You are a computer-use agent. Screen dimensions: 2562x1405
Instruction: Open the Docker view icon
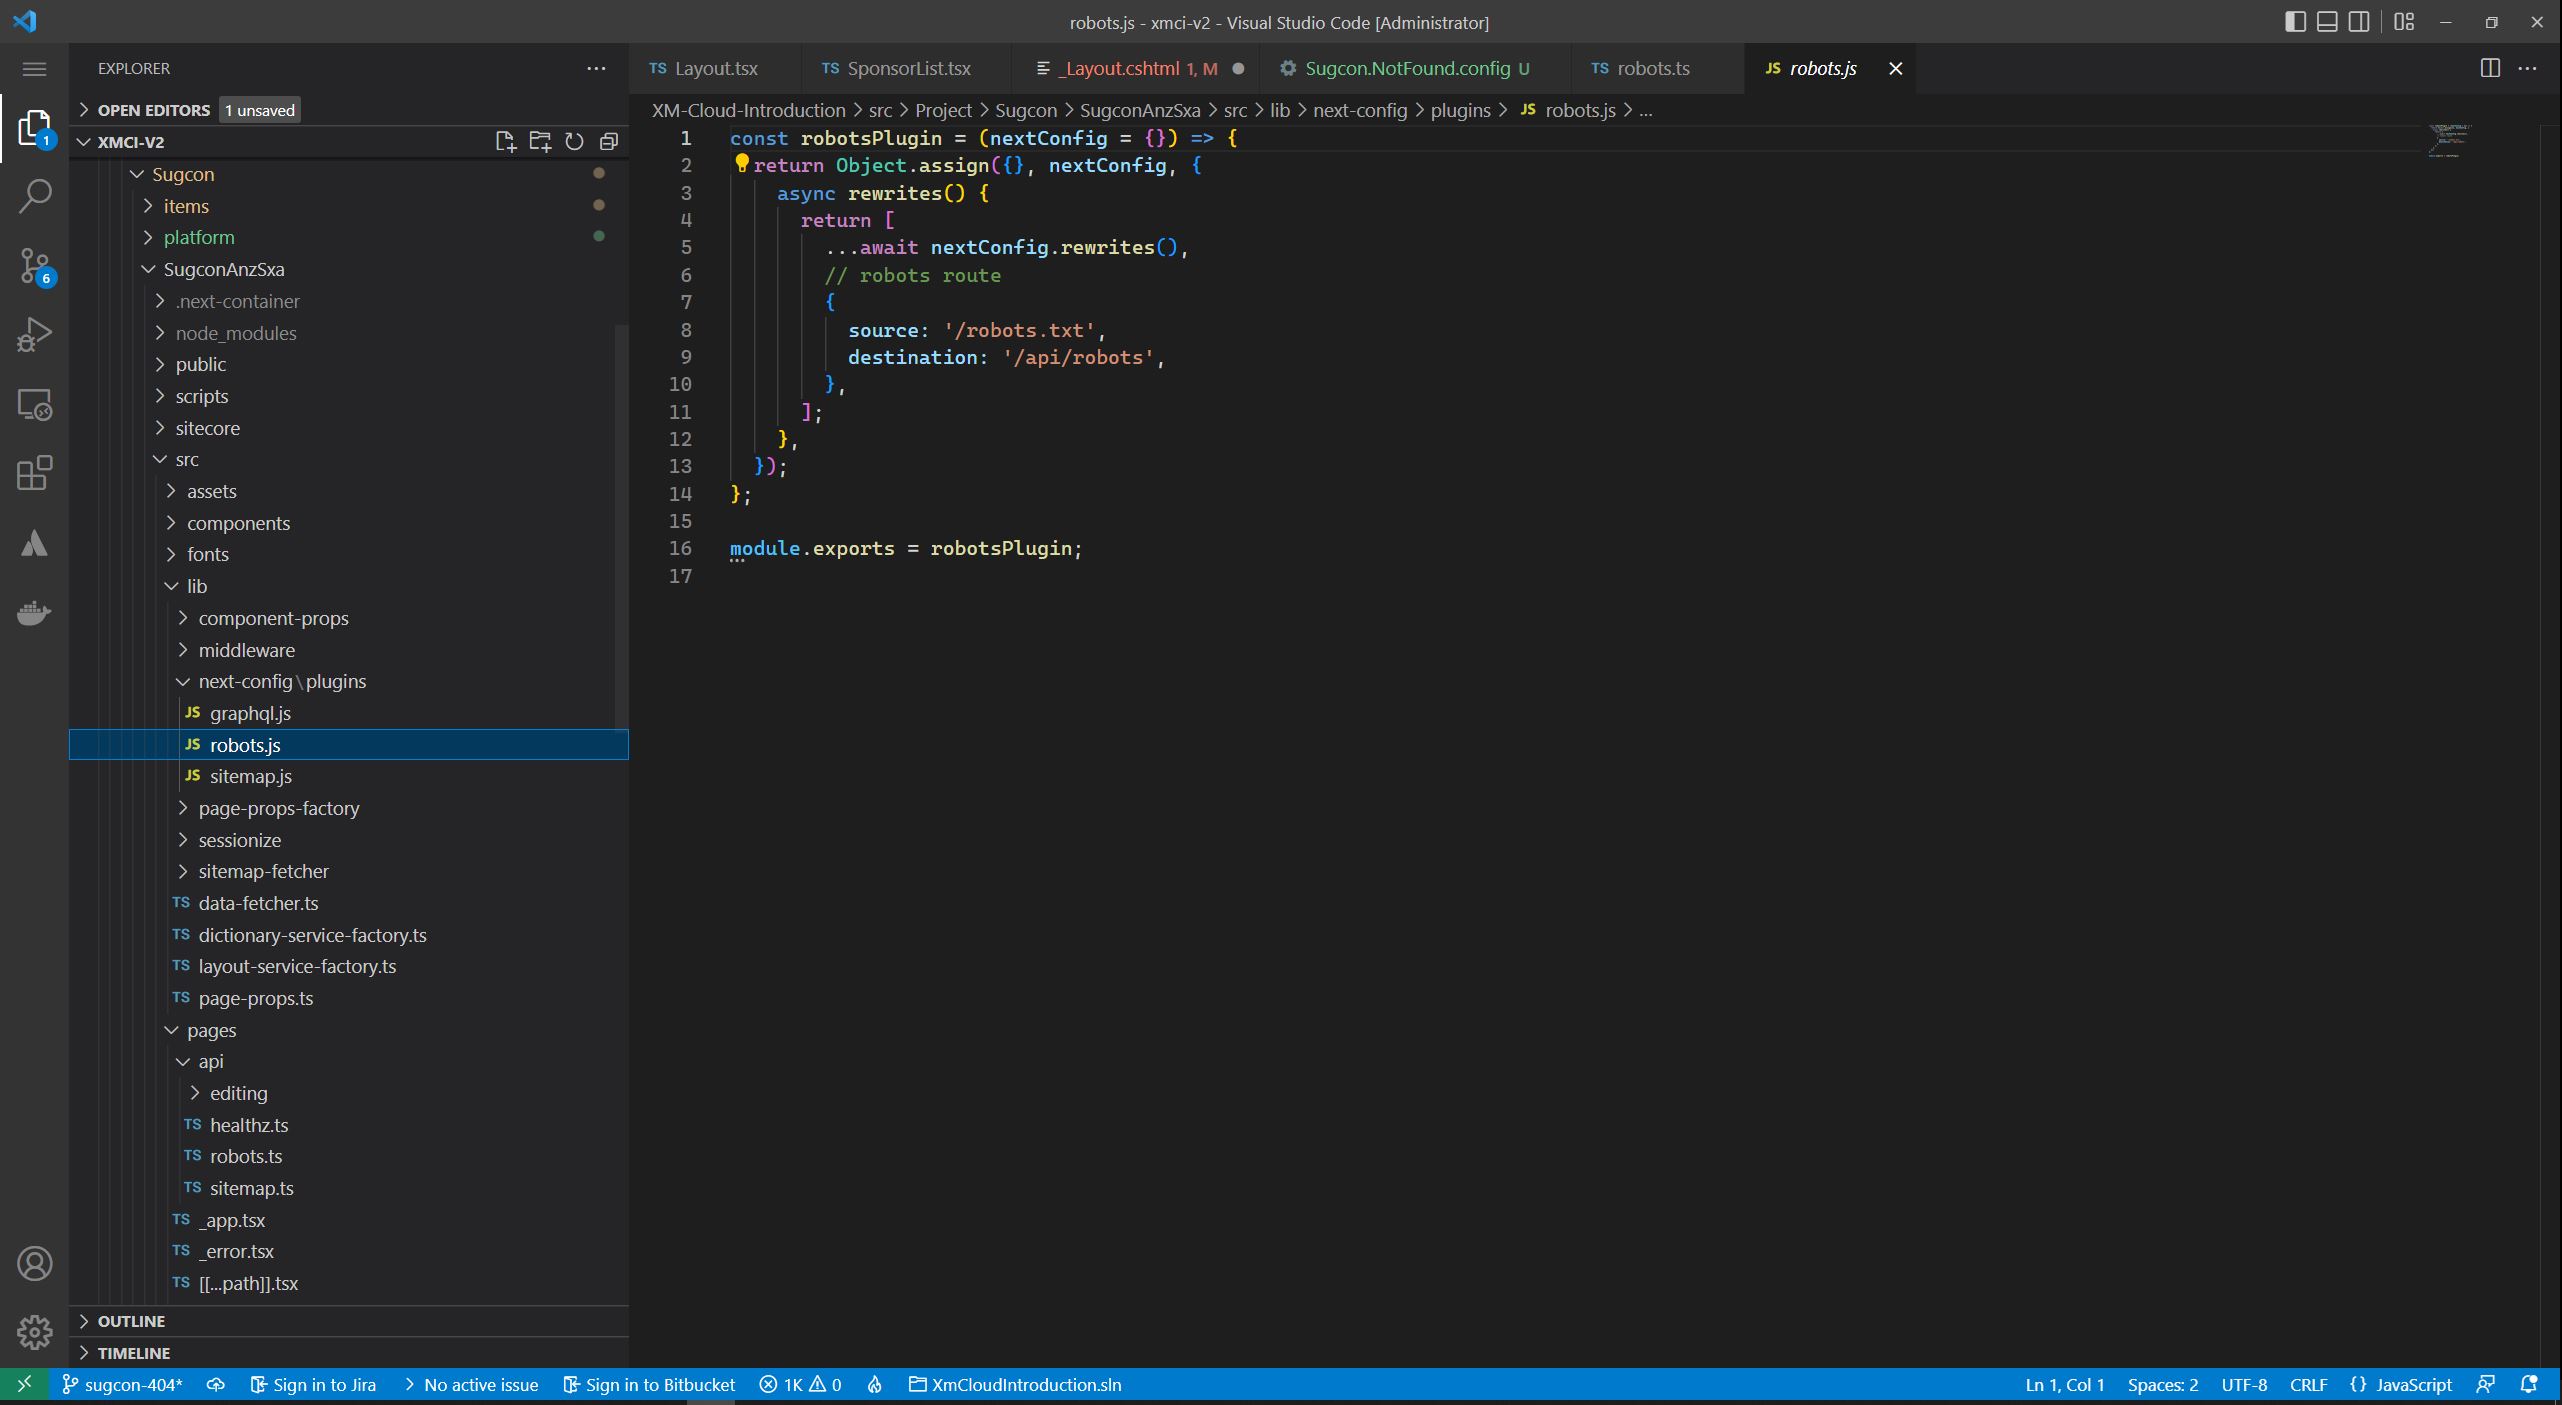tap(34, 612)
